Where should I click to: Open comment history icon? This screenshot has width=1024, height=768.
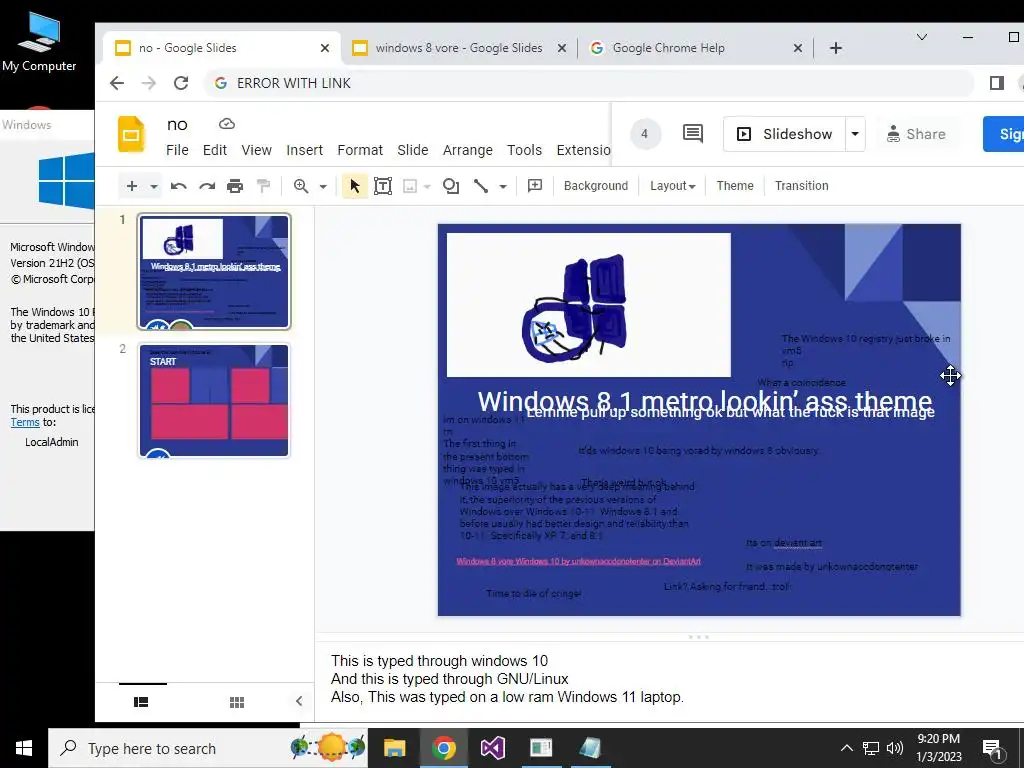click(x=693, y=134)
